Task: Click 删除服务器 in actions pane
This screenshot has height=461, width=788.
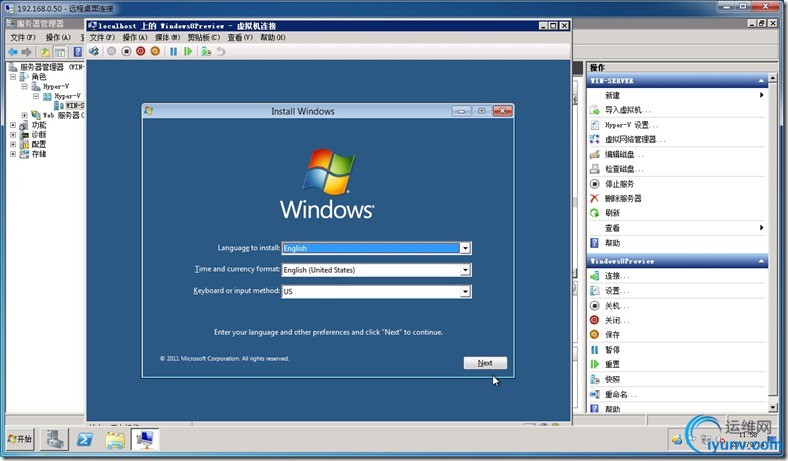Action: (x=623, y=199)
